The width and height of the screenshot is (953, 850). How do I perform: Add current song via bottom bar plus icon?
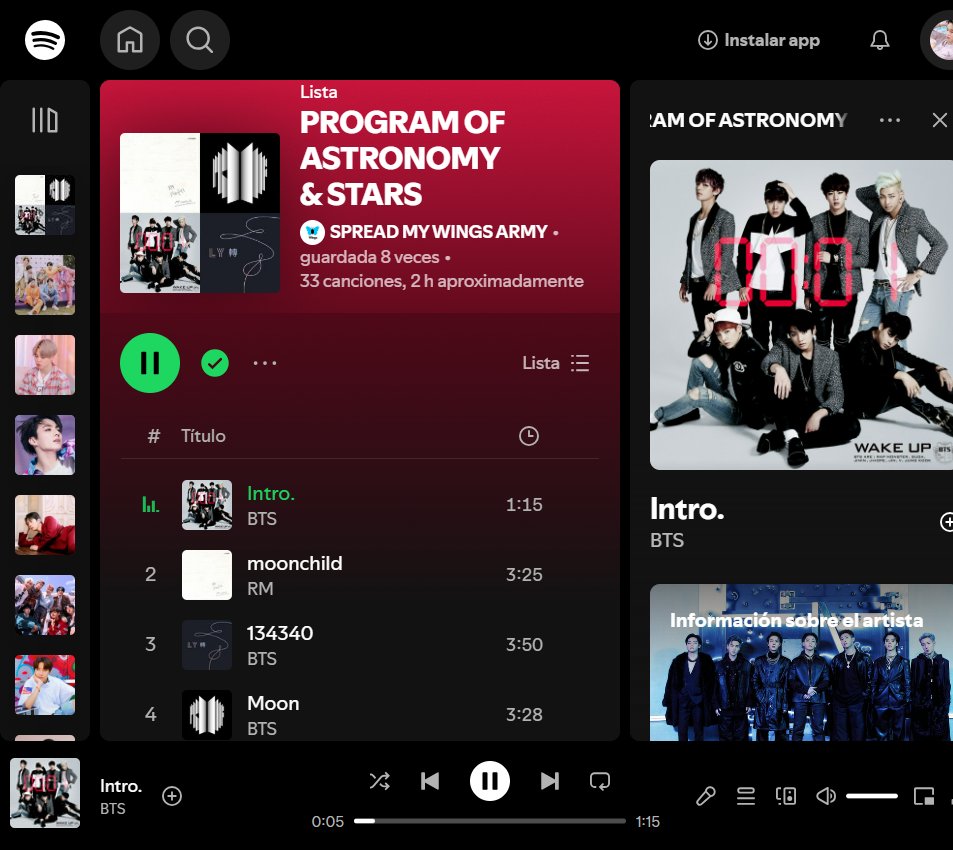(172, 796)
